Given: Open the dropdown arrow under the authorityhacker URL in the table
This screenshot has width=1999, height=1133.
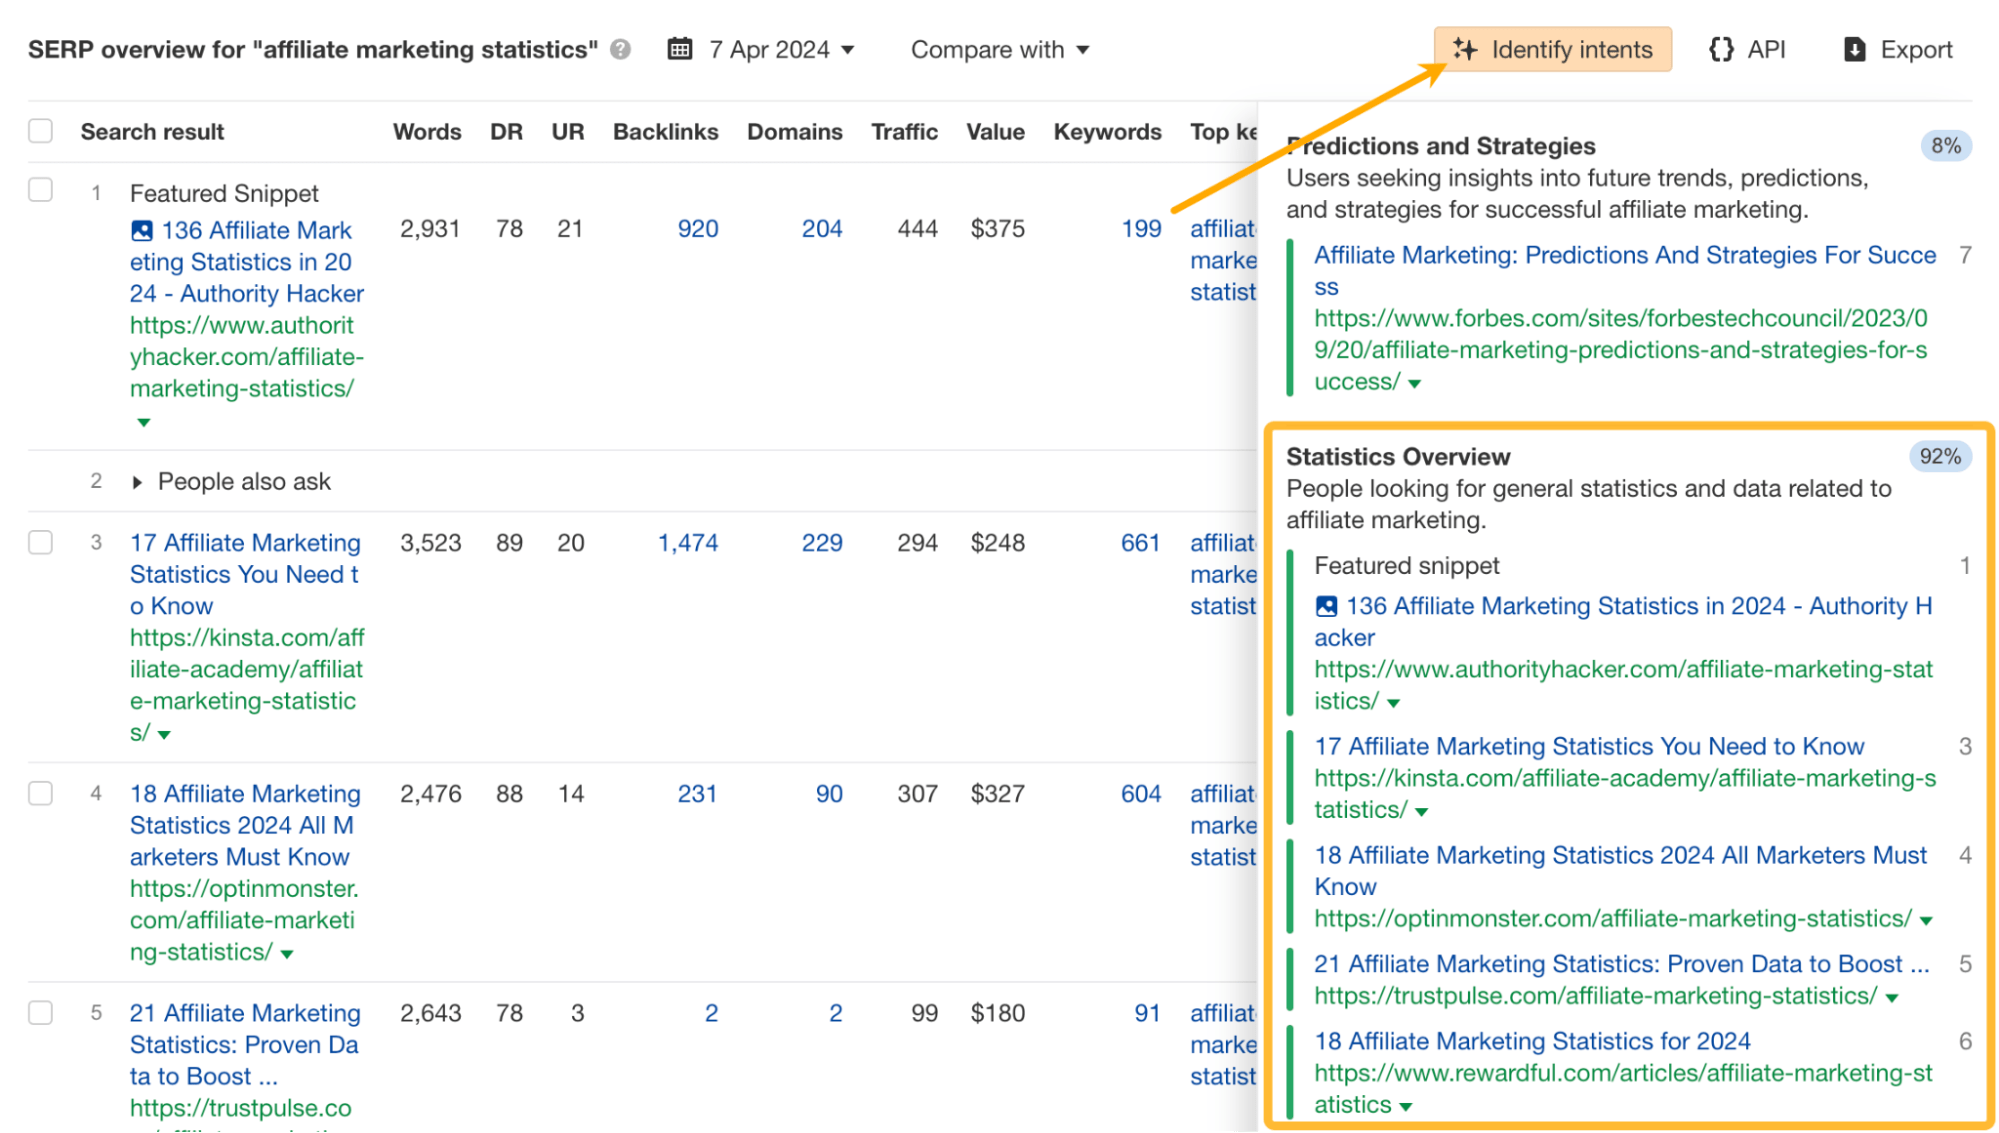Looking at the screenshot, I should [x=143, y=422].
